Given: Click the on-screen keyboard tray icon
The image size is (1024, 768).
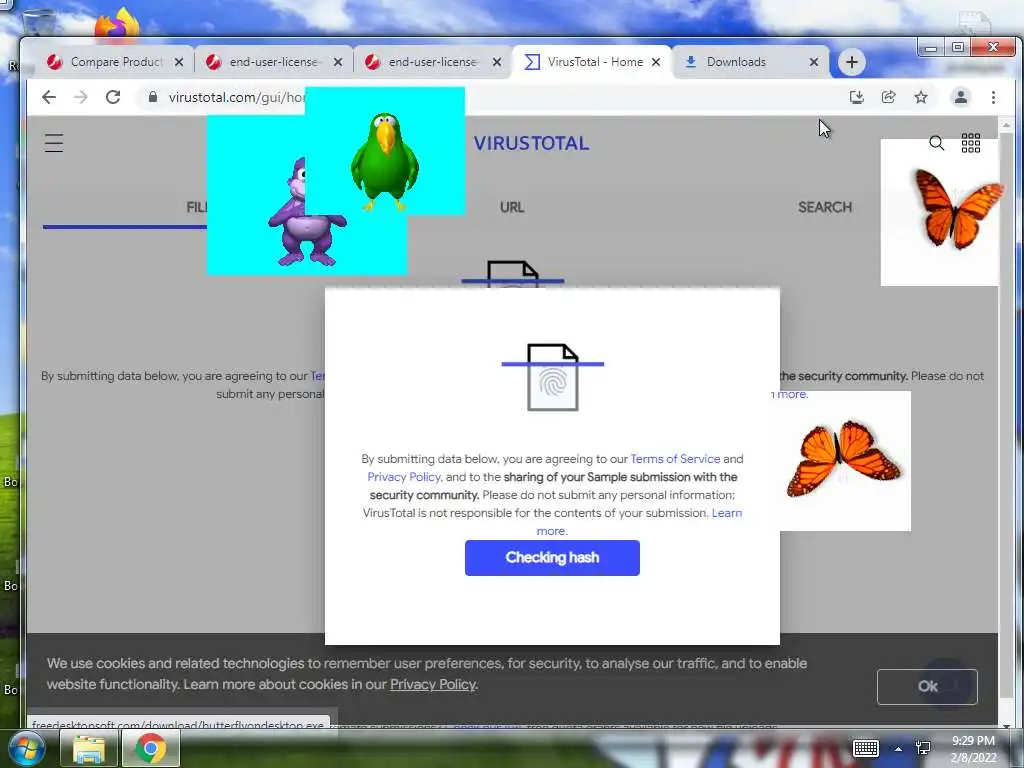Looking at the screenshot, I should [866, 748].
